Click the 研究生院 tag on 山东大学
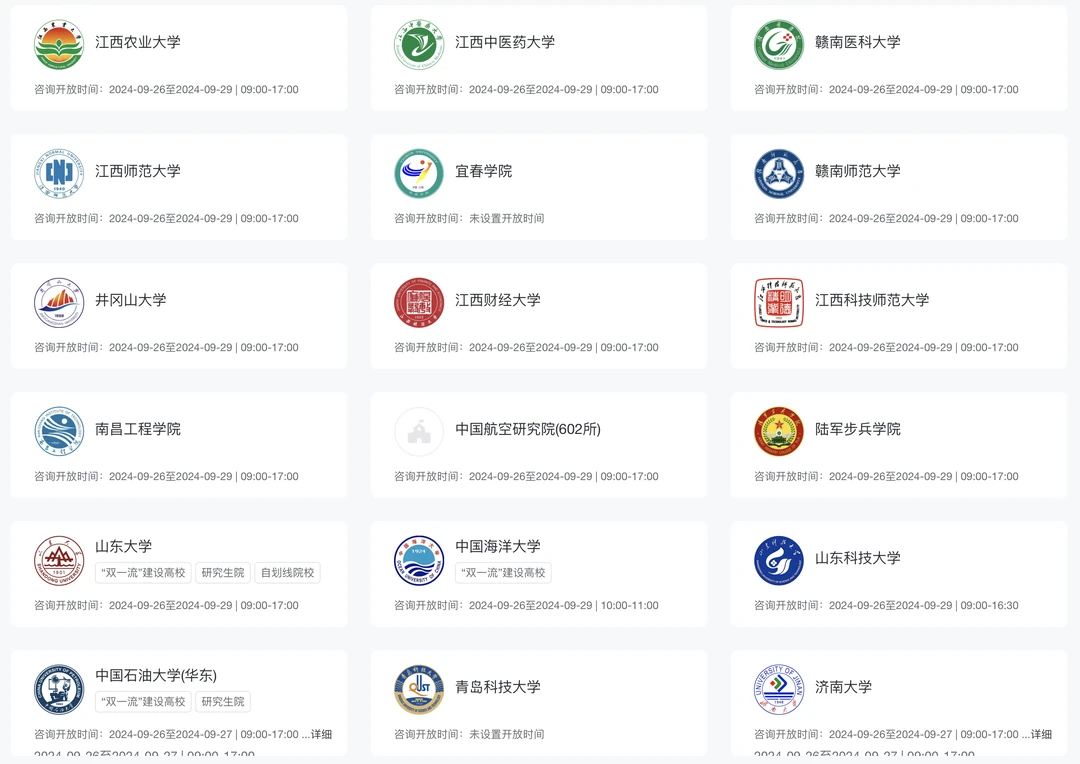 [223, 572]
